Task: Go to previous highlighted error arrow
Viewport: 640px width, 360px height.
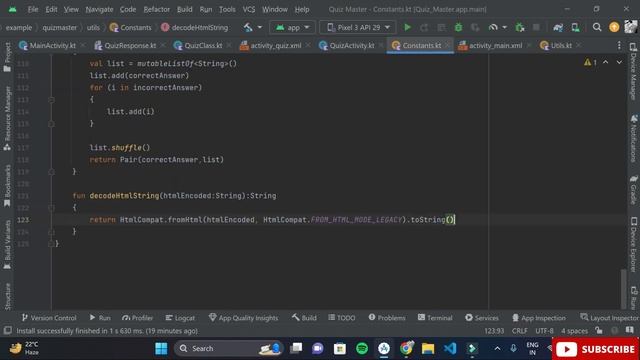Action: coord(606,62)
